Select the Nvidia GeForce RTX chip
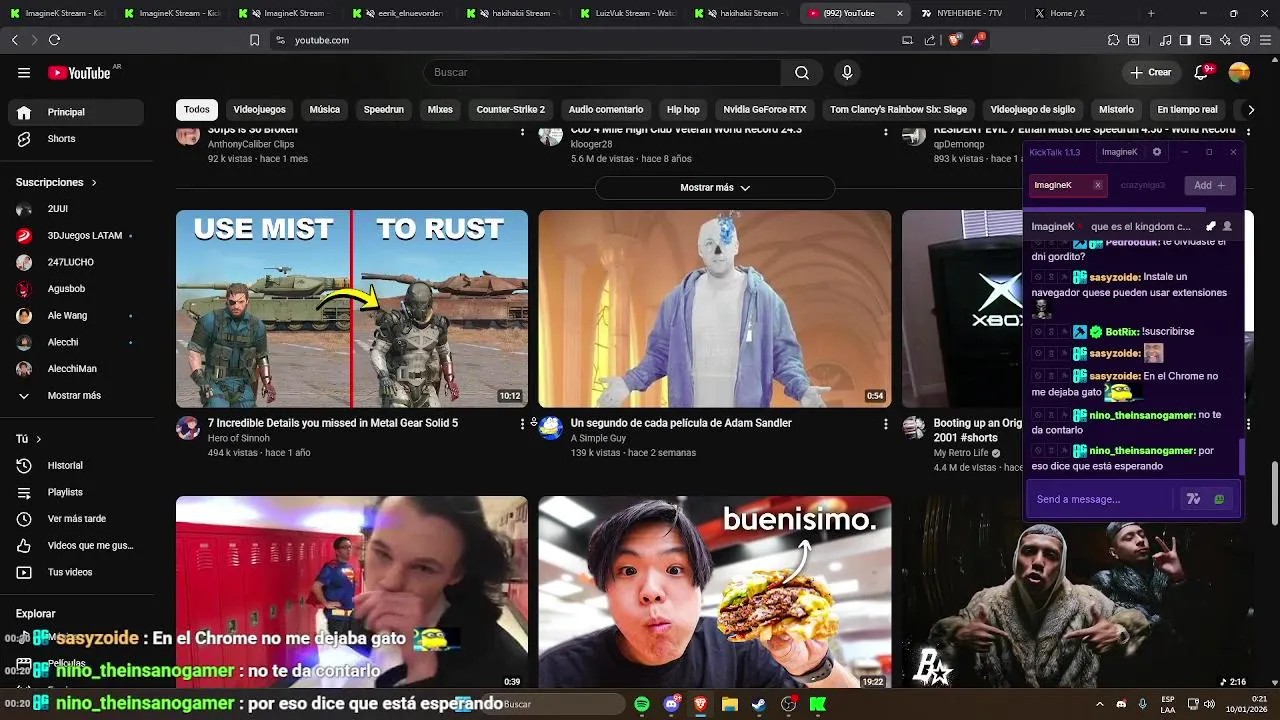Viewport: 1280px width, 720px height. 765,109
